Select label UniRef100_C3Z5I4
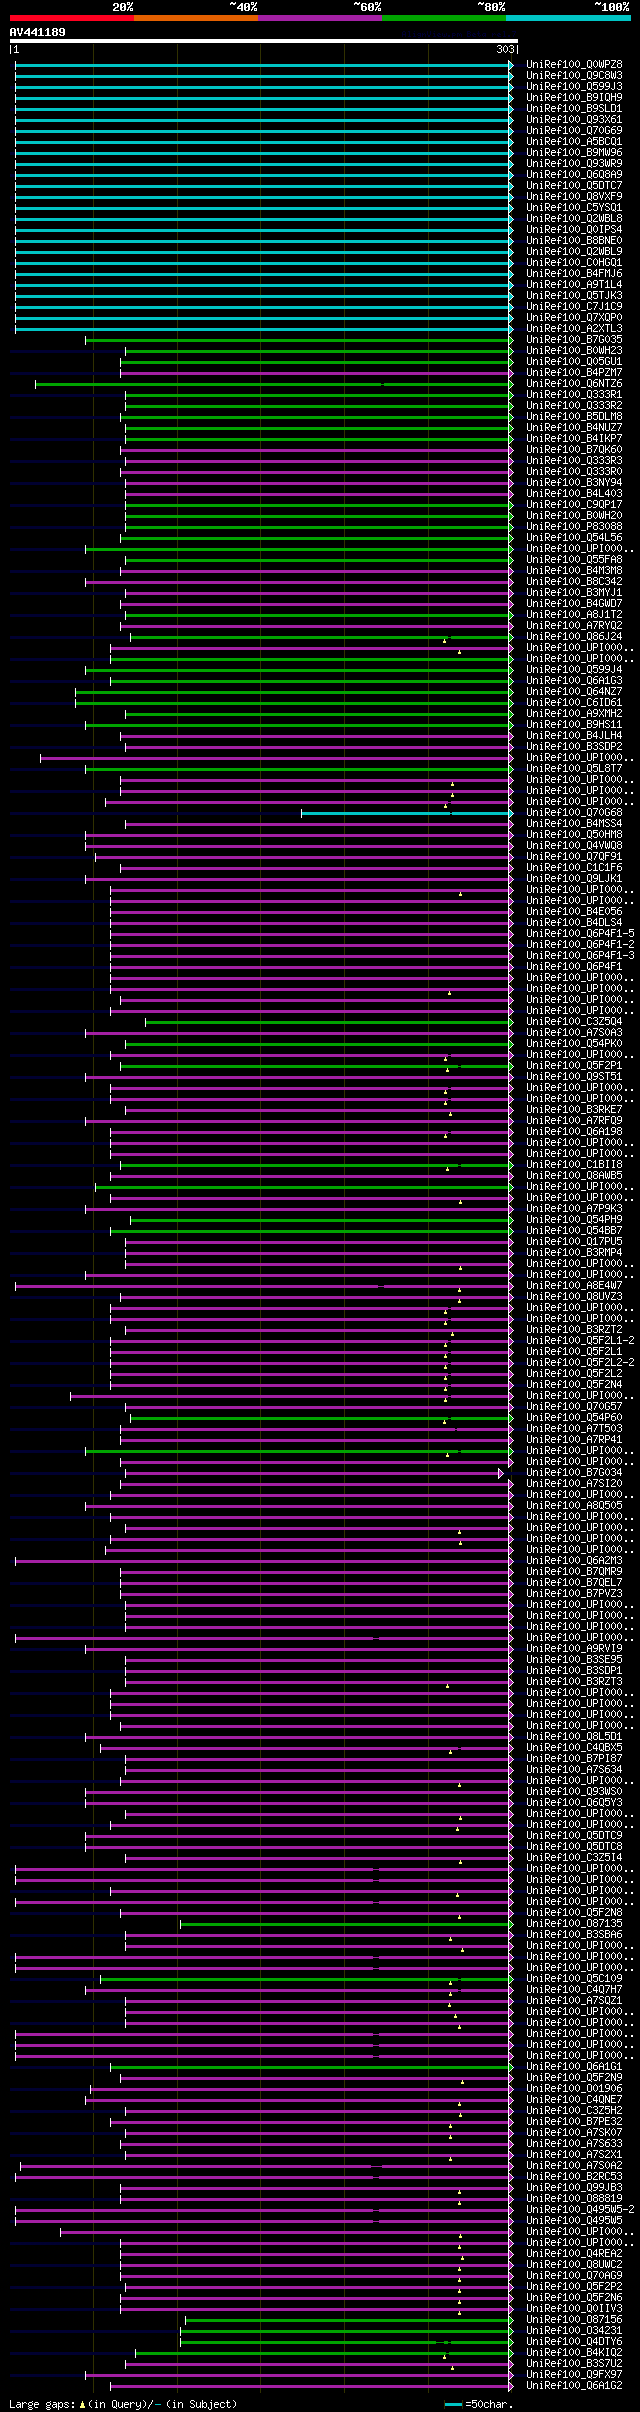This screenshot has height=2412, width=640. click(x=574, y=1857)
